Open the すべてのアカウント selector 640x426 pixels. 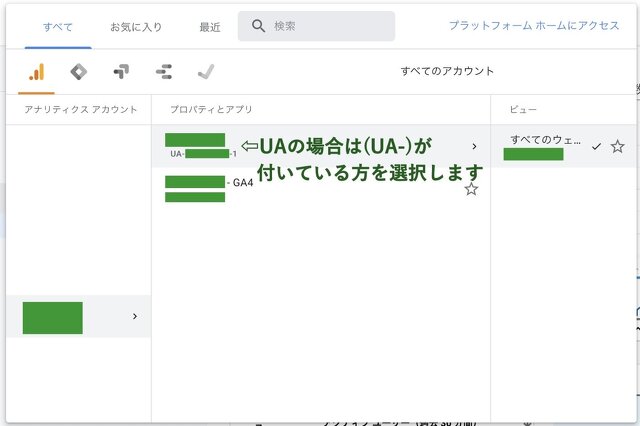point(447,72)
